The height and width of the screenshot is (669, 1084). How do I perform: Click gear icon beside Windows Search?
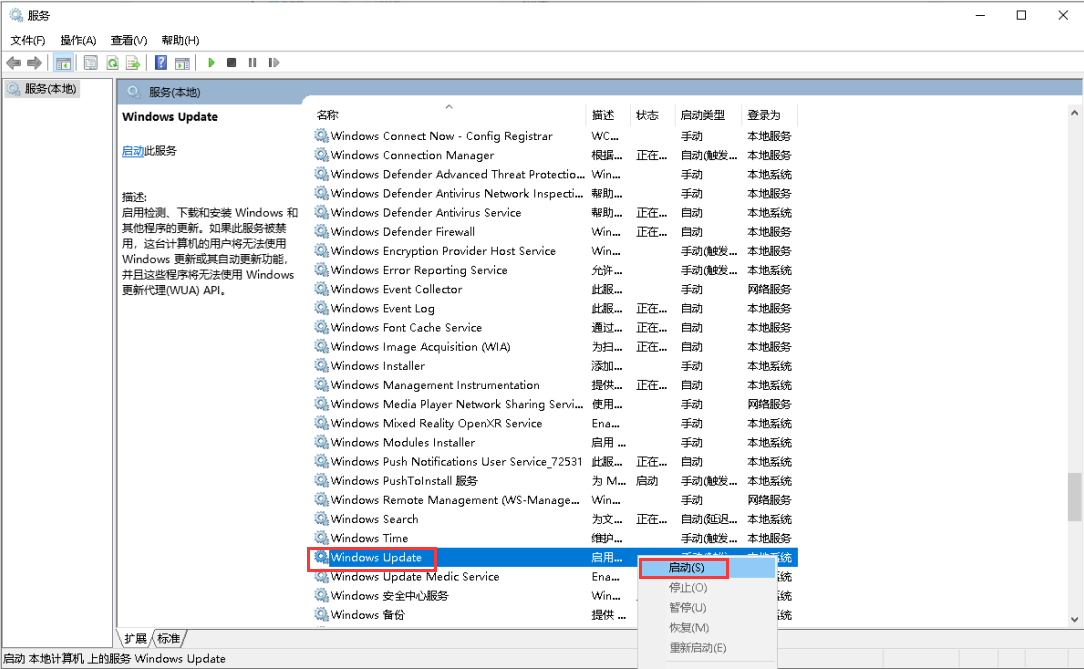click(x=321, y=518)
